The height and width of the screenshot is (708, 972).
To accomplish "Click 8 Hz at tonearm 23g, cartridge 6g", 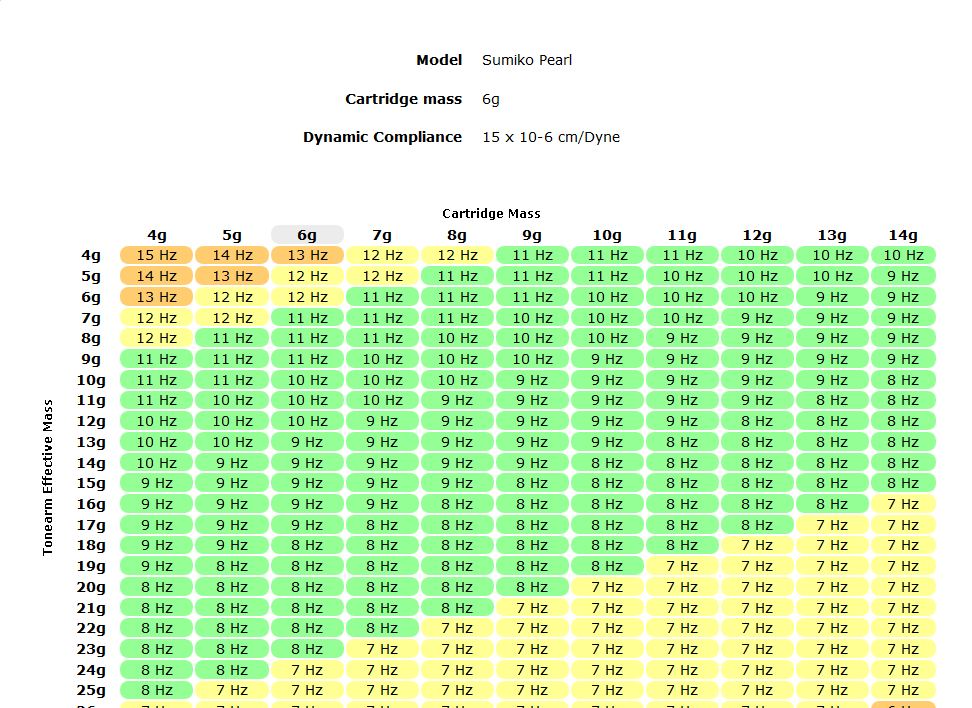I will (307, 649).
